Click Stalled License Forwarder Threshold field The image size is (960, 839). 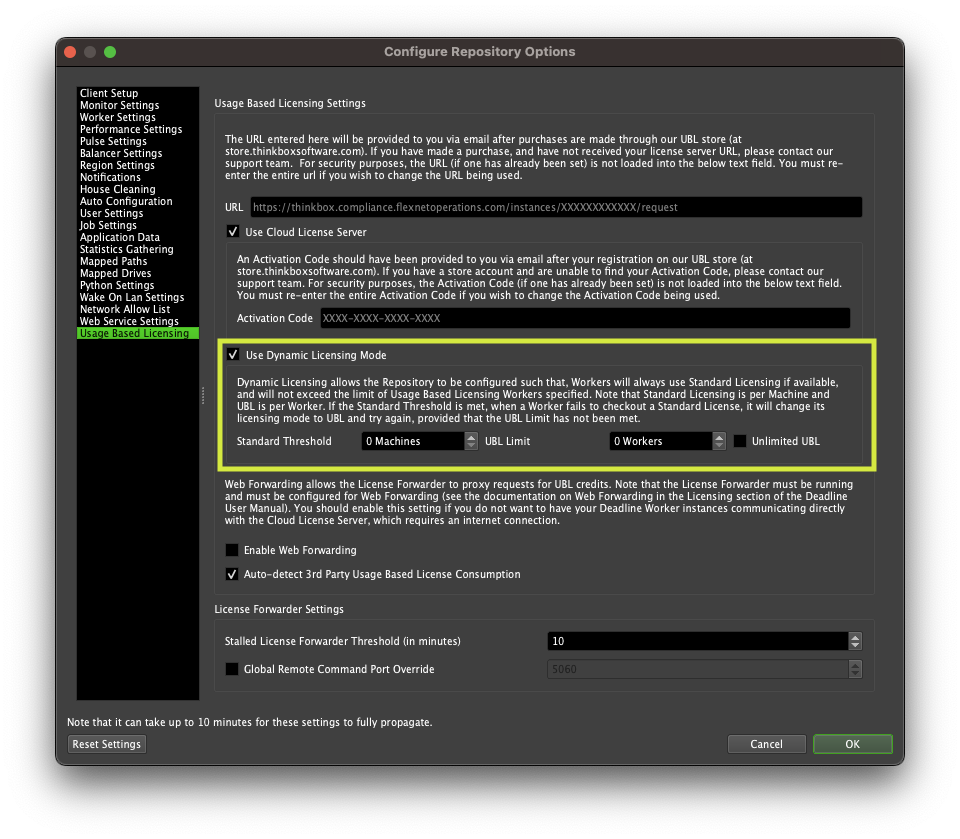click(x=697, y=641)
